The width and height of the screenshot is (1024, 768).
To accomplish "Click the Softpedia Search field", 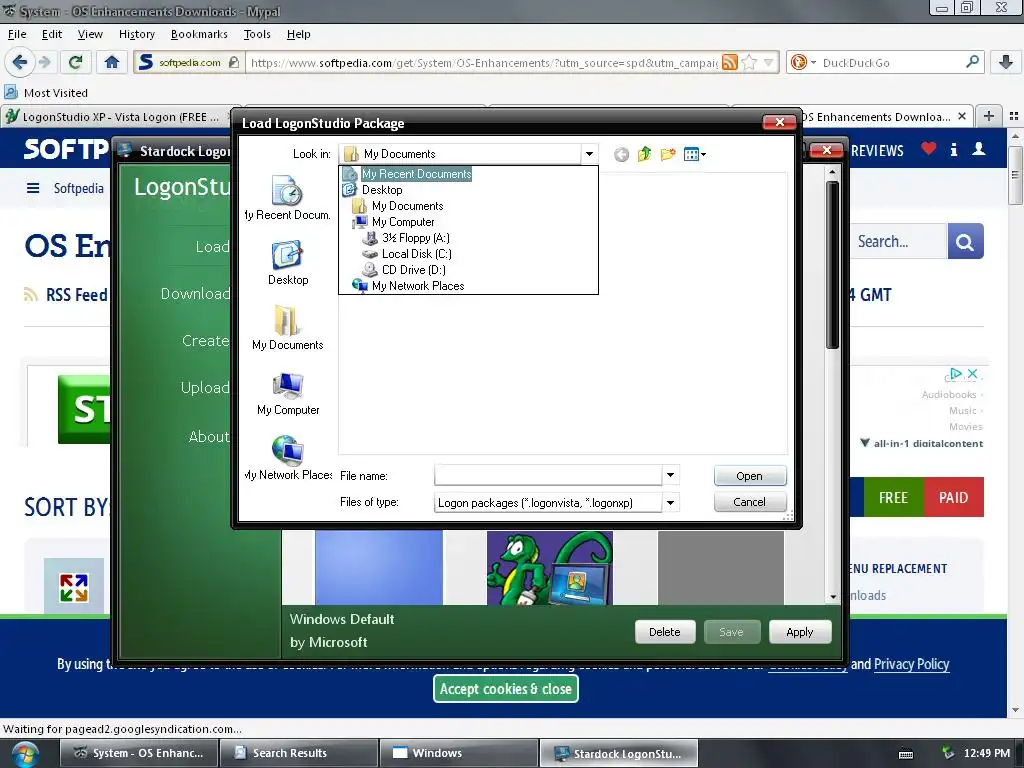I will 898,242.
